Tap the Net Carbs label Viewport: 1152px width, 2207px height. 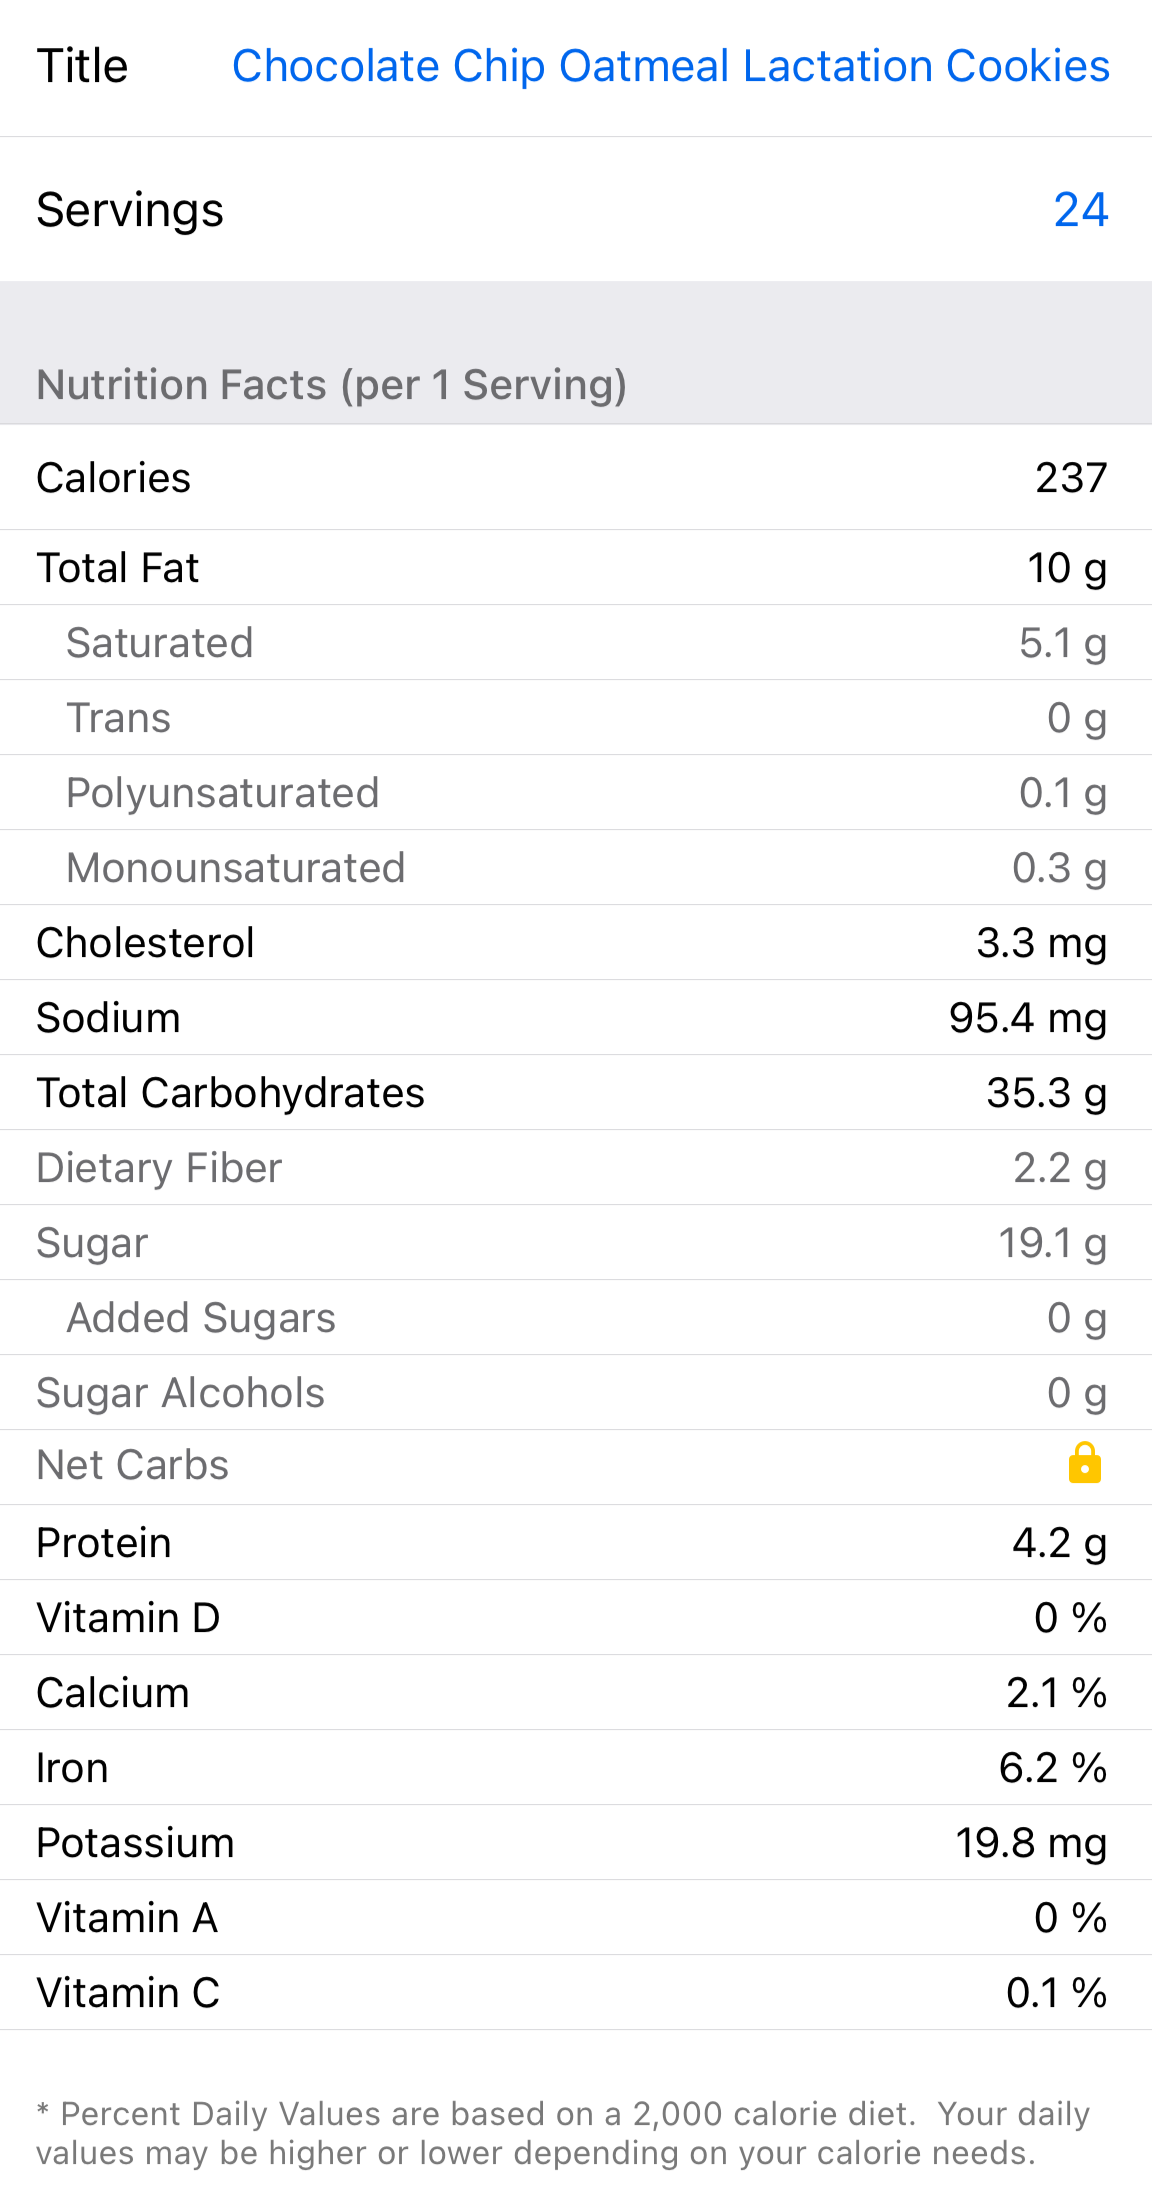133,1465
